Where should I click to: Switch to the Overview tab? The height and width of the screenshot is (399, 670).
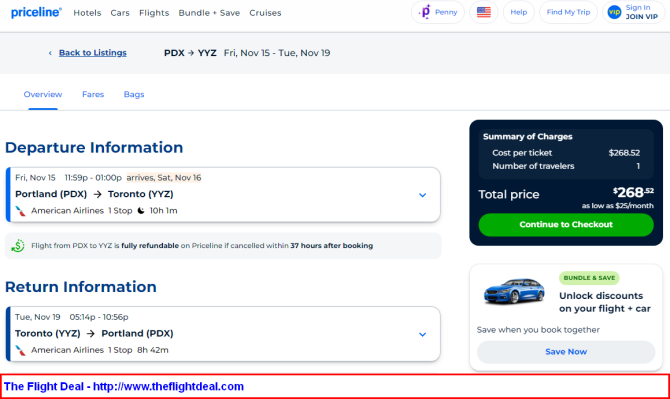click(43, 94)
